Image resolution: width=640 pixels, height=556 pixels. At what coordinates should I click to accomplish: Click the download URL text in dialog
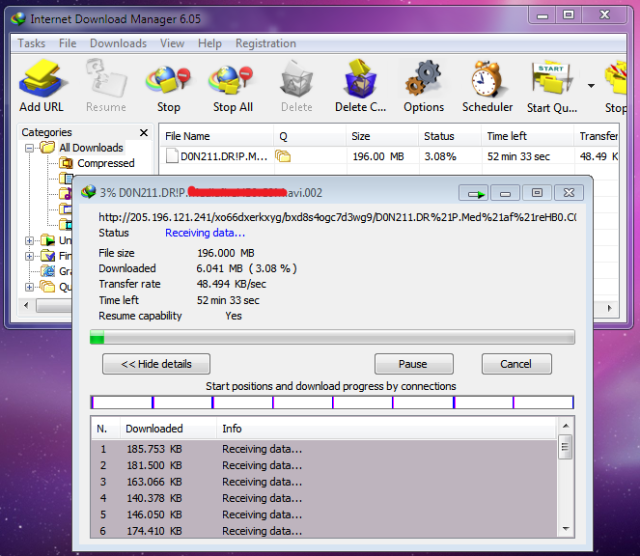click(x=337, y=217)
